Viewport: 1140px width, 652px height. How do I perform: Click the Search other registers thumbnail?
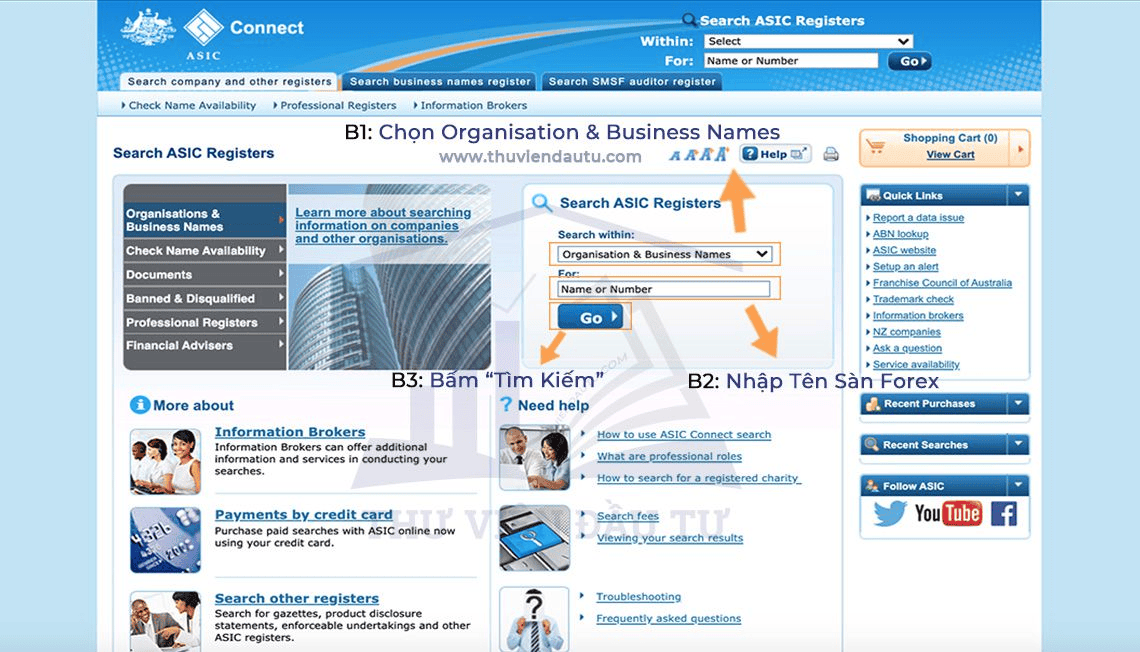point(165,621)
